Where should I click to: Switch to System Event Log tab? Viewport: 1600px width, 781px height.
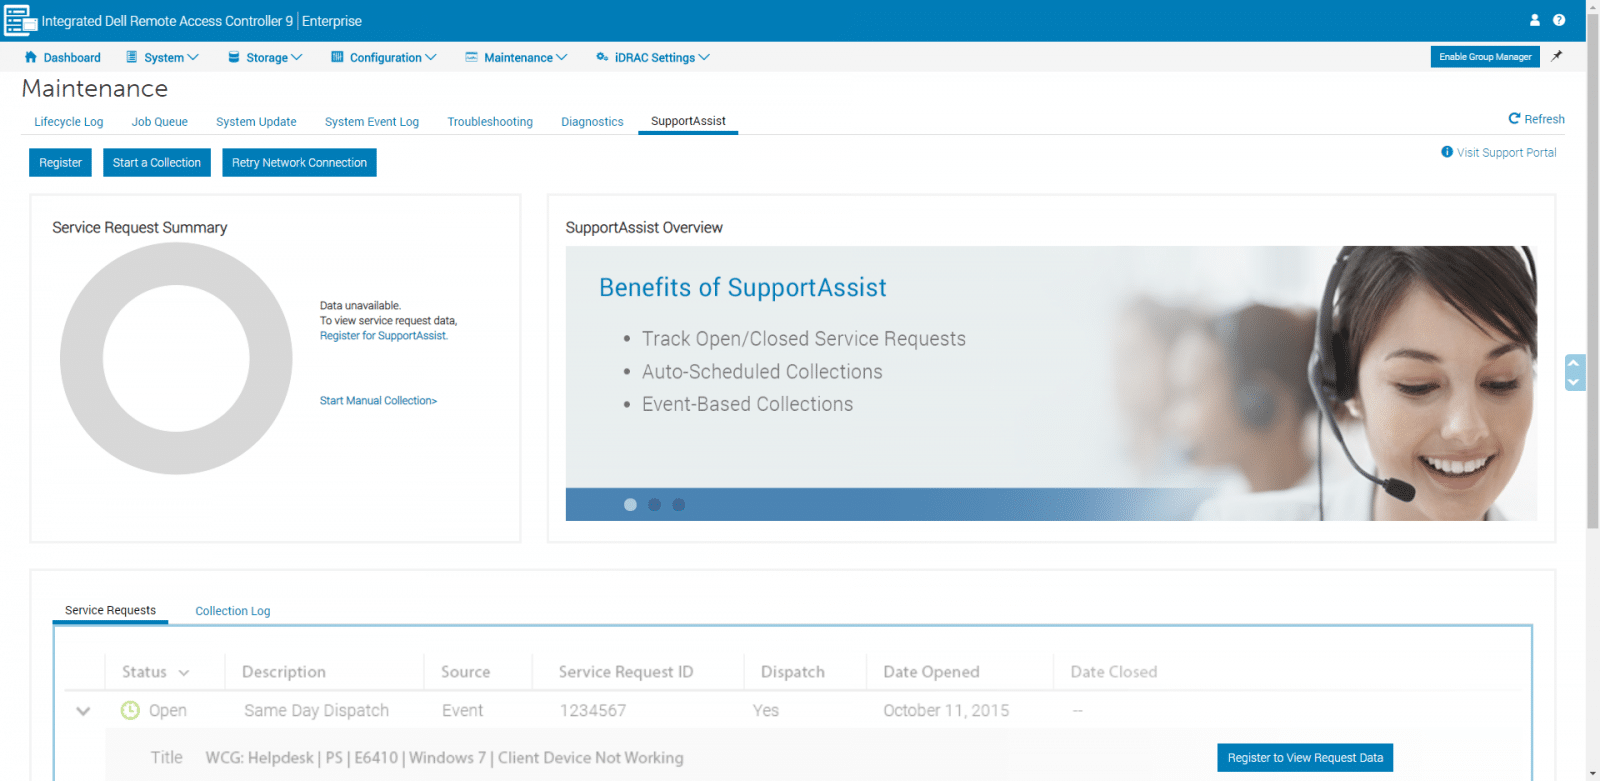[372, 122]
